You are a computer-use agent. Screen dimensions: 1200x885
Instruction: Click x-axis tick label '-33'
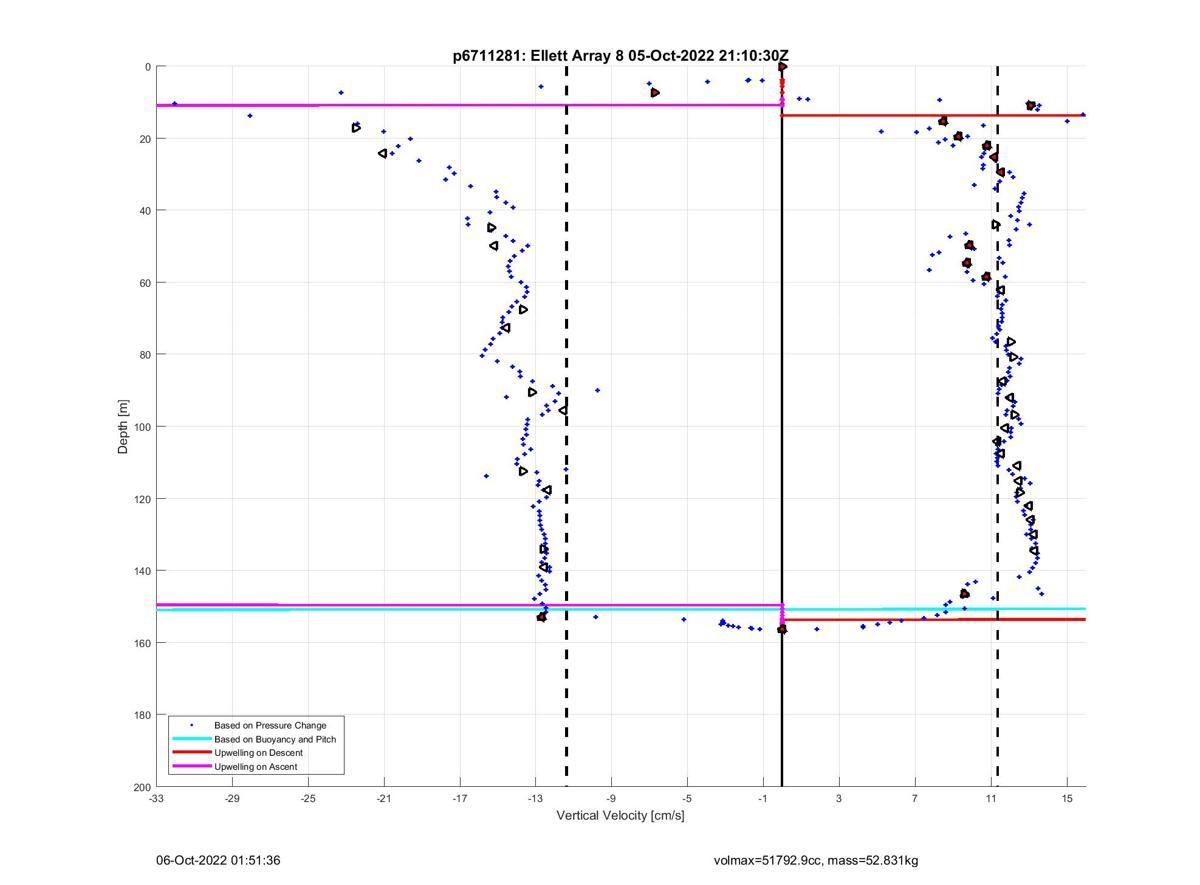pyautogui.click(x=156, y=798)
